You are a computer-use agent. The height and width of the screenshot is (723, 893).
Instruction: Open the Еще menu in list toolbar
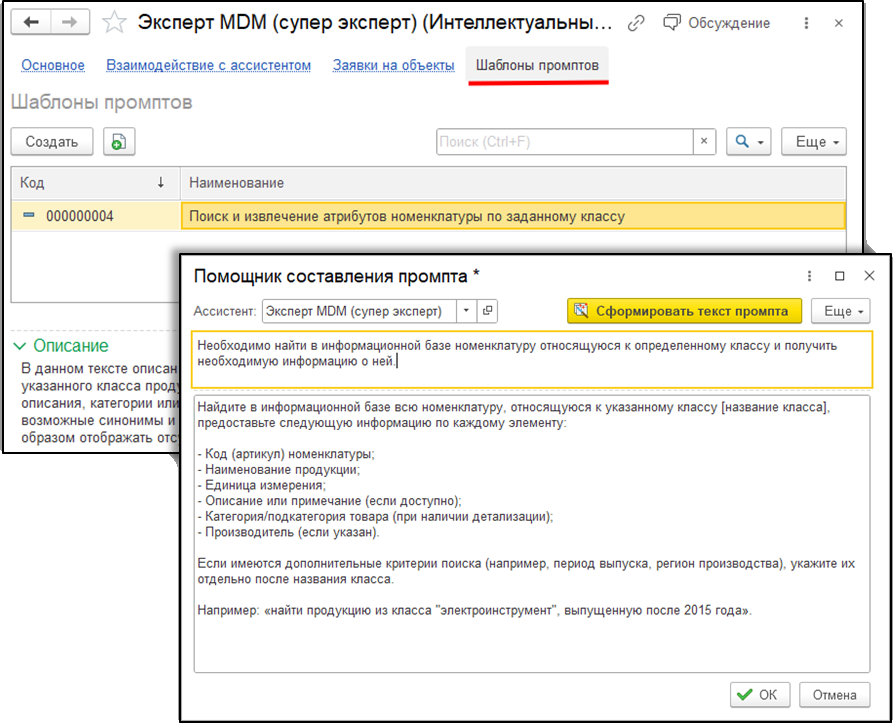click(x=814, y=142)
